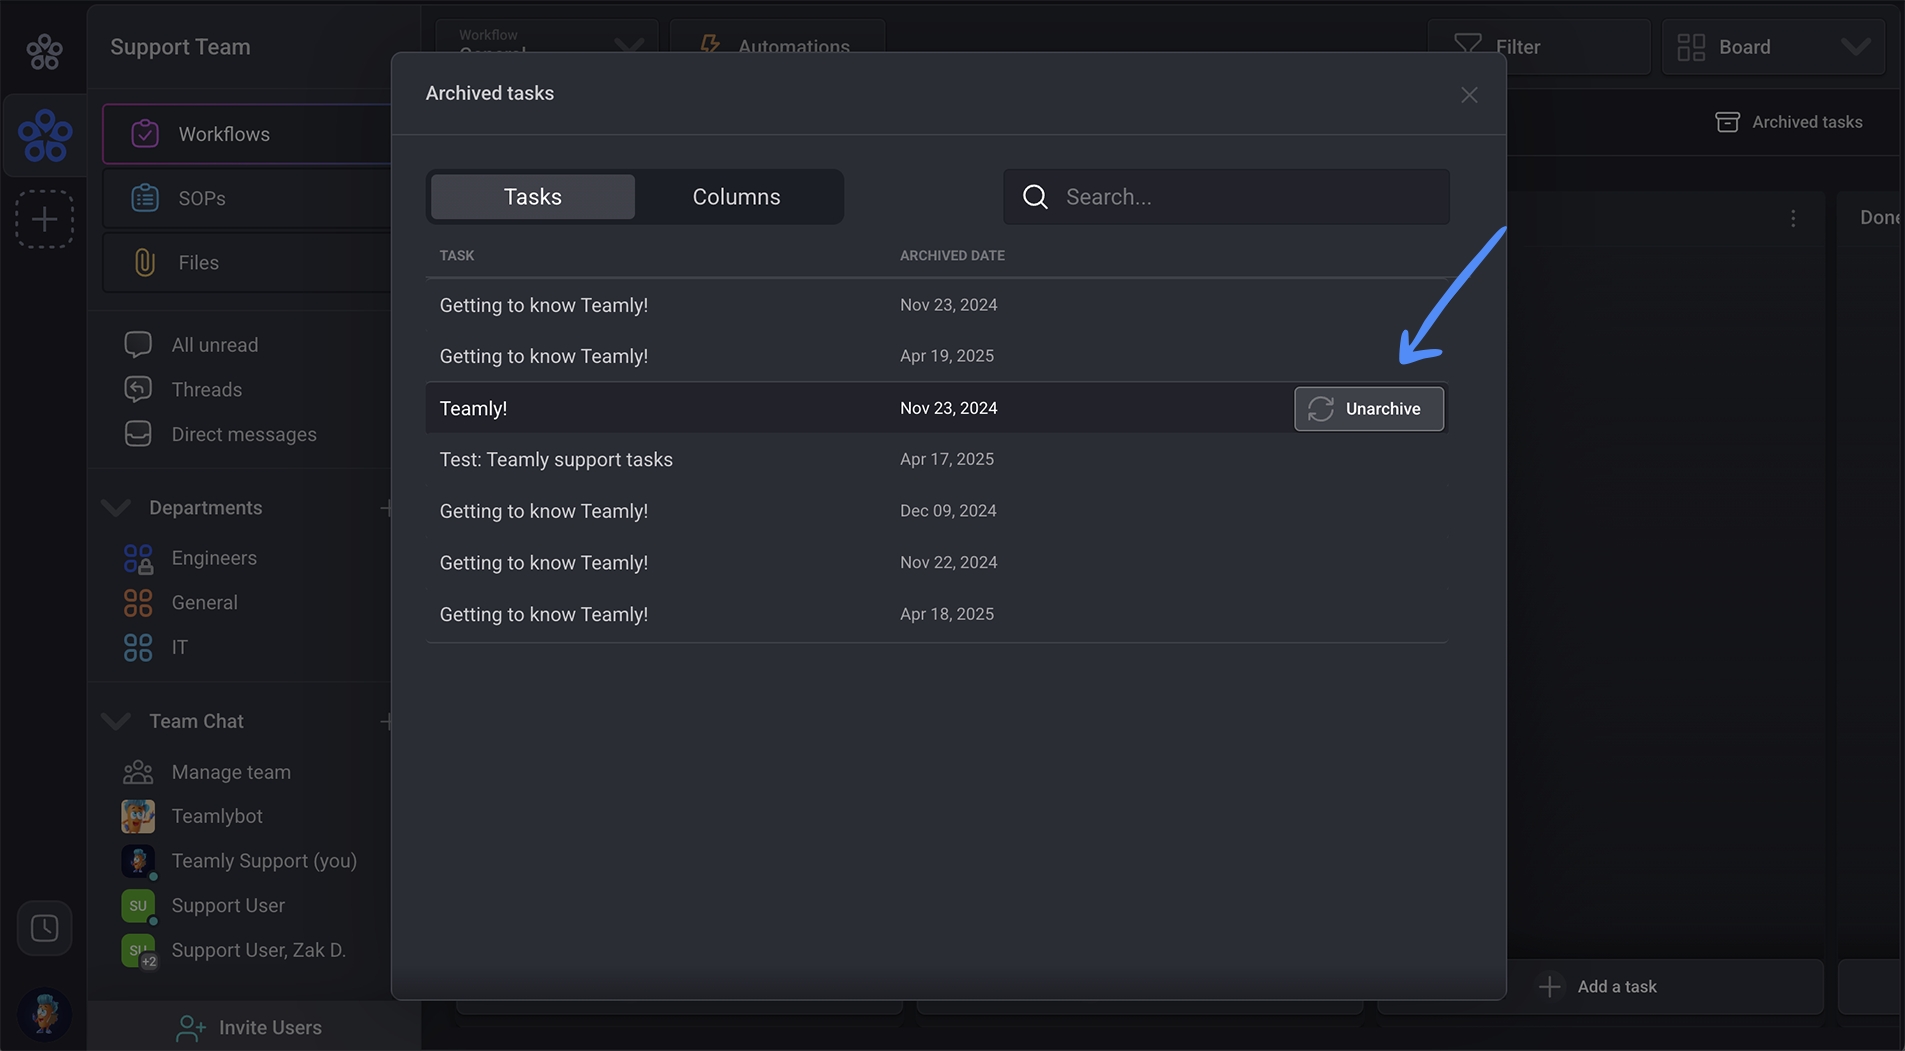Click the ARCHIVED DATE column header

pyautogui.click(x=952, y=255)
